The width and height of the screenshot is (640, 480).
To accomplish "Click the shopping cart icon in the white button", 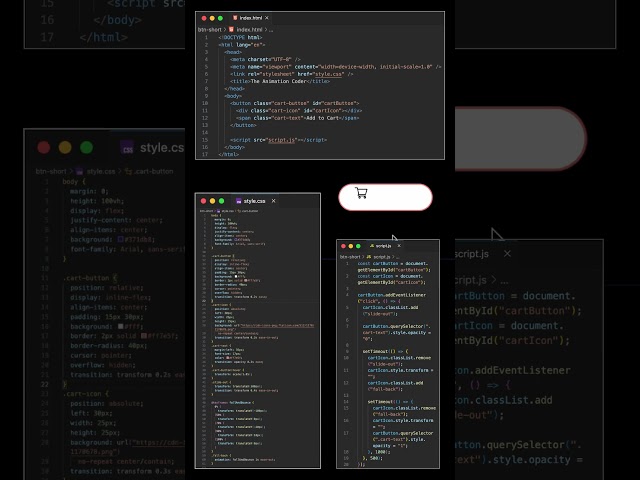I will click(361, 193).
